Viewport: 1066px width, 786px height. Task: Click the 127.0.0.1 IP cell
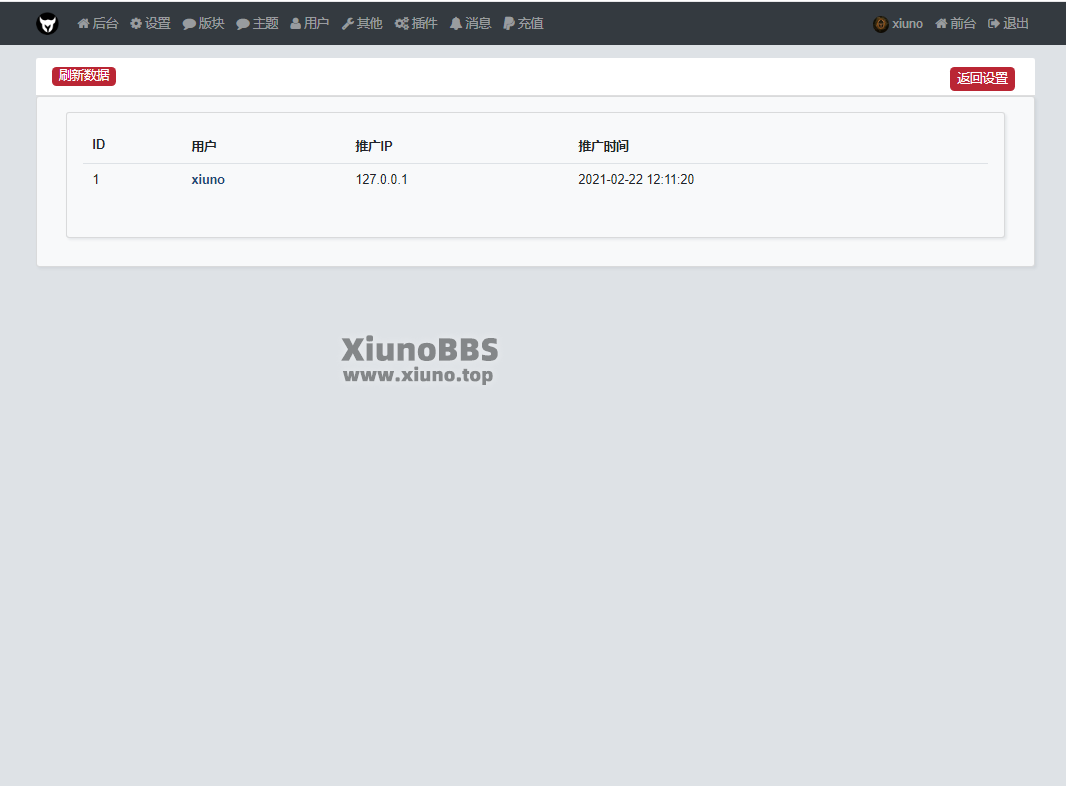[x=382, y=180]
